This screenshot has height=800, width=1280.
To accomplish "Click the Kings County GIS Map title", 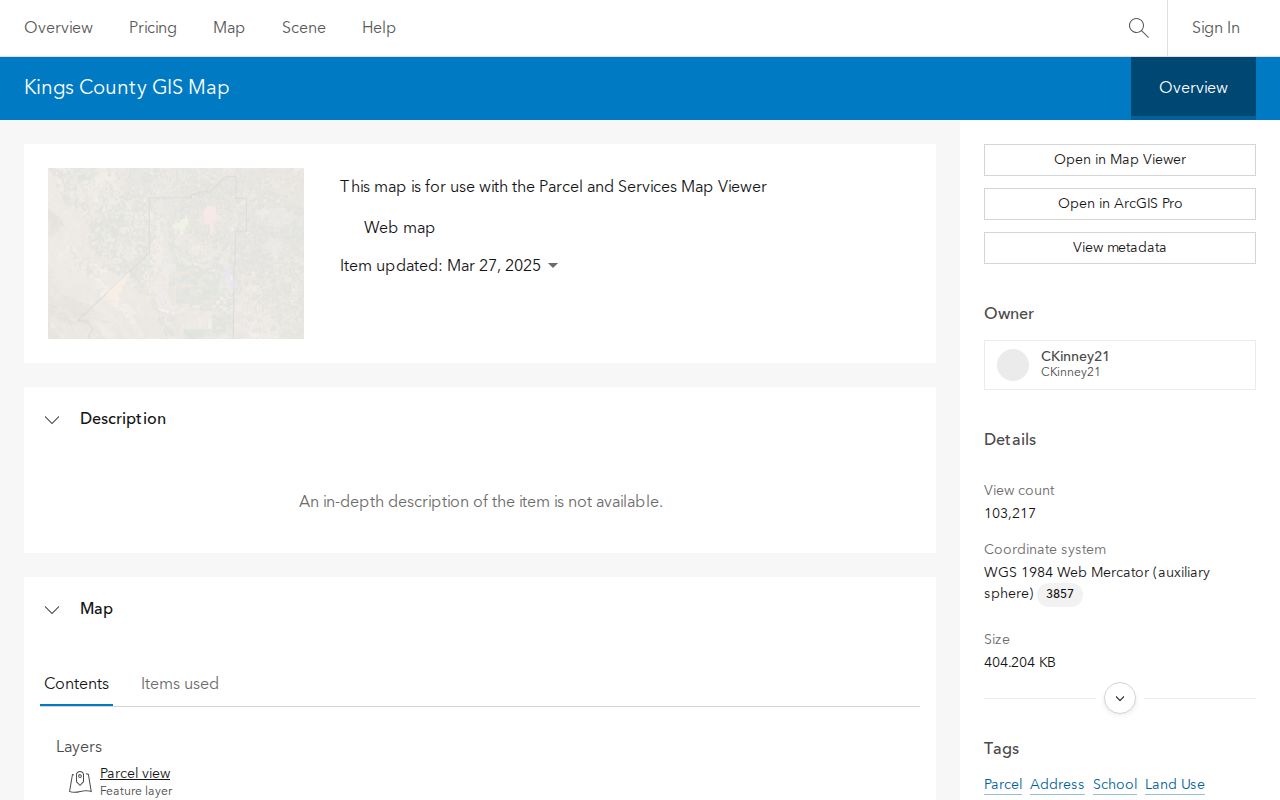I will click(x=127, y=87).
